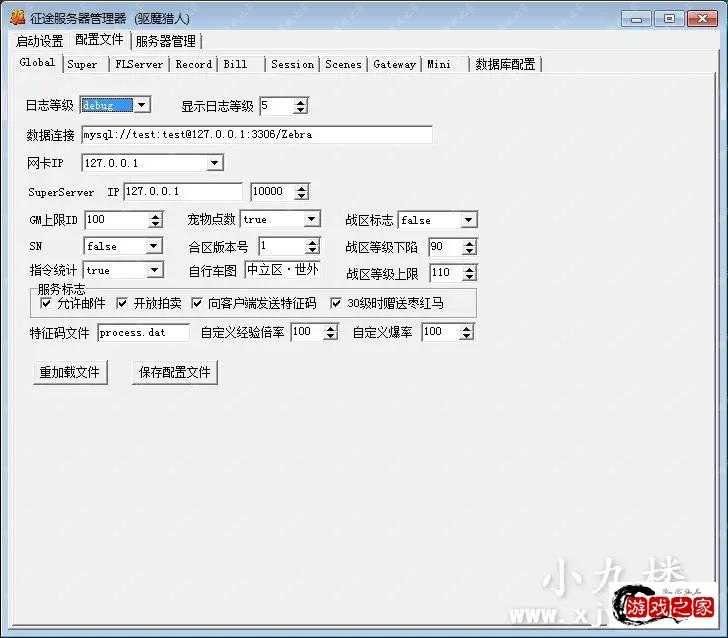The height and width of the screenshot is (638, 728).
Task: Increase the GM上限ID spinner
Action: point(156,216)
